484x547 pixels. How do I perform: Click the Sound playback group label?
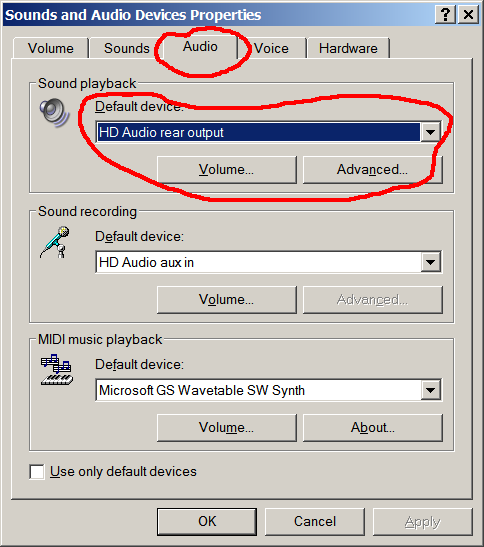point(87,84)
